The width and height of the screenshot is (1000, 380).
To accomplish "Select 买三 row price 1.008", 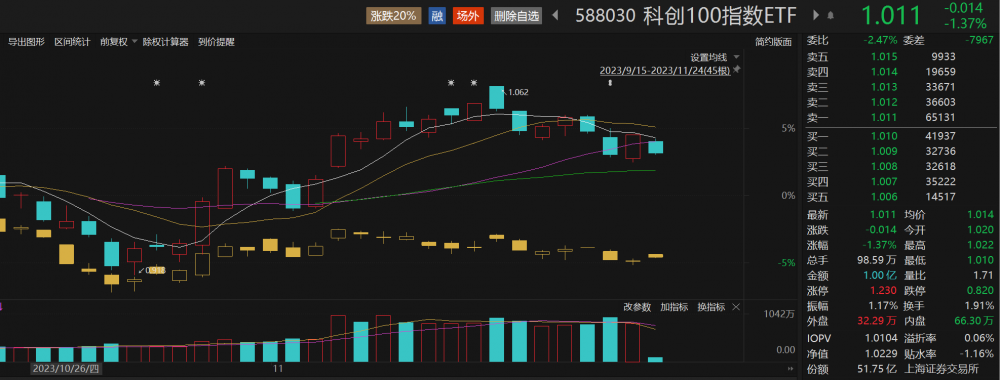I will click(x=884, y=166).
